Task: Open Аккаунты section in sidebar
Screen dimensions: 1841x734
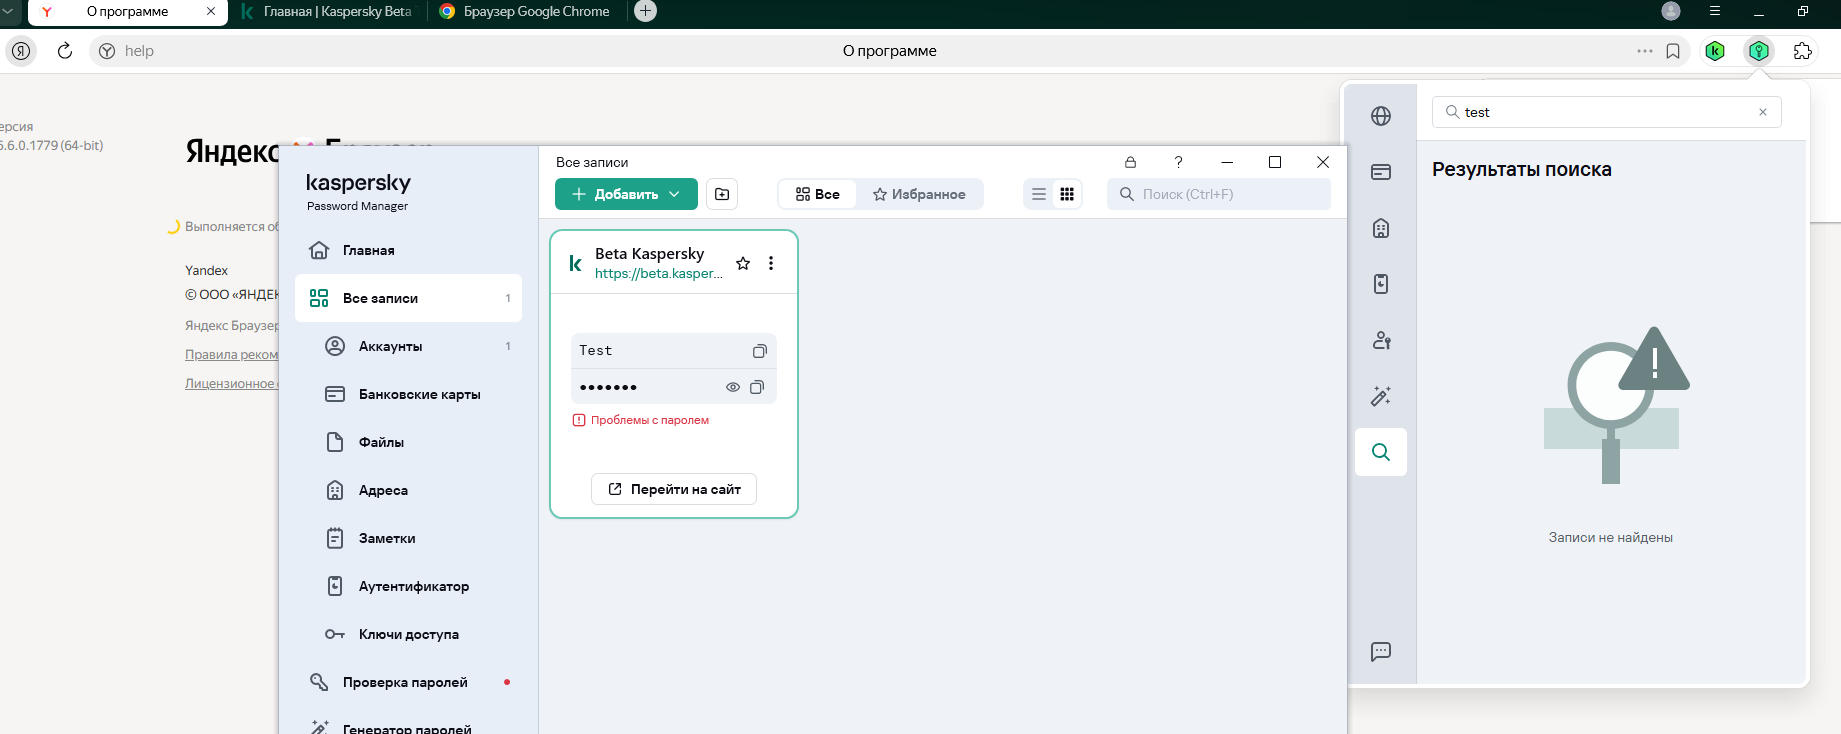Action: (x=408, y=346)
